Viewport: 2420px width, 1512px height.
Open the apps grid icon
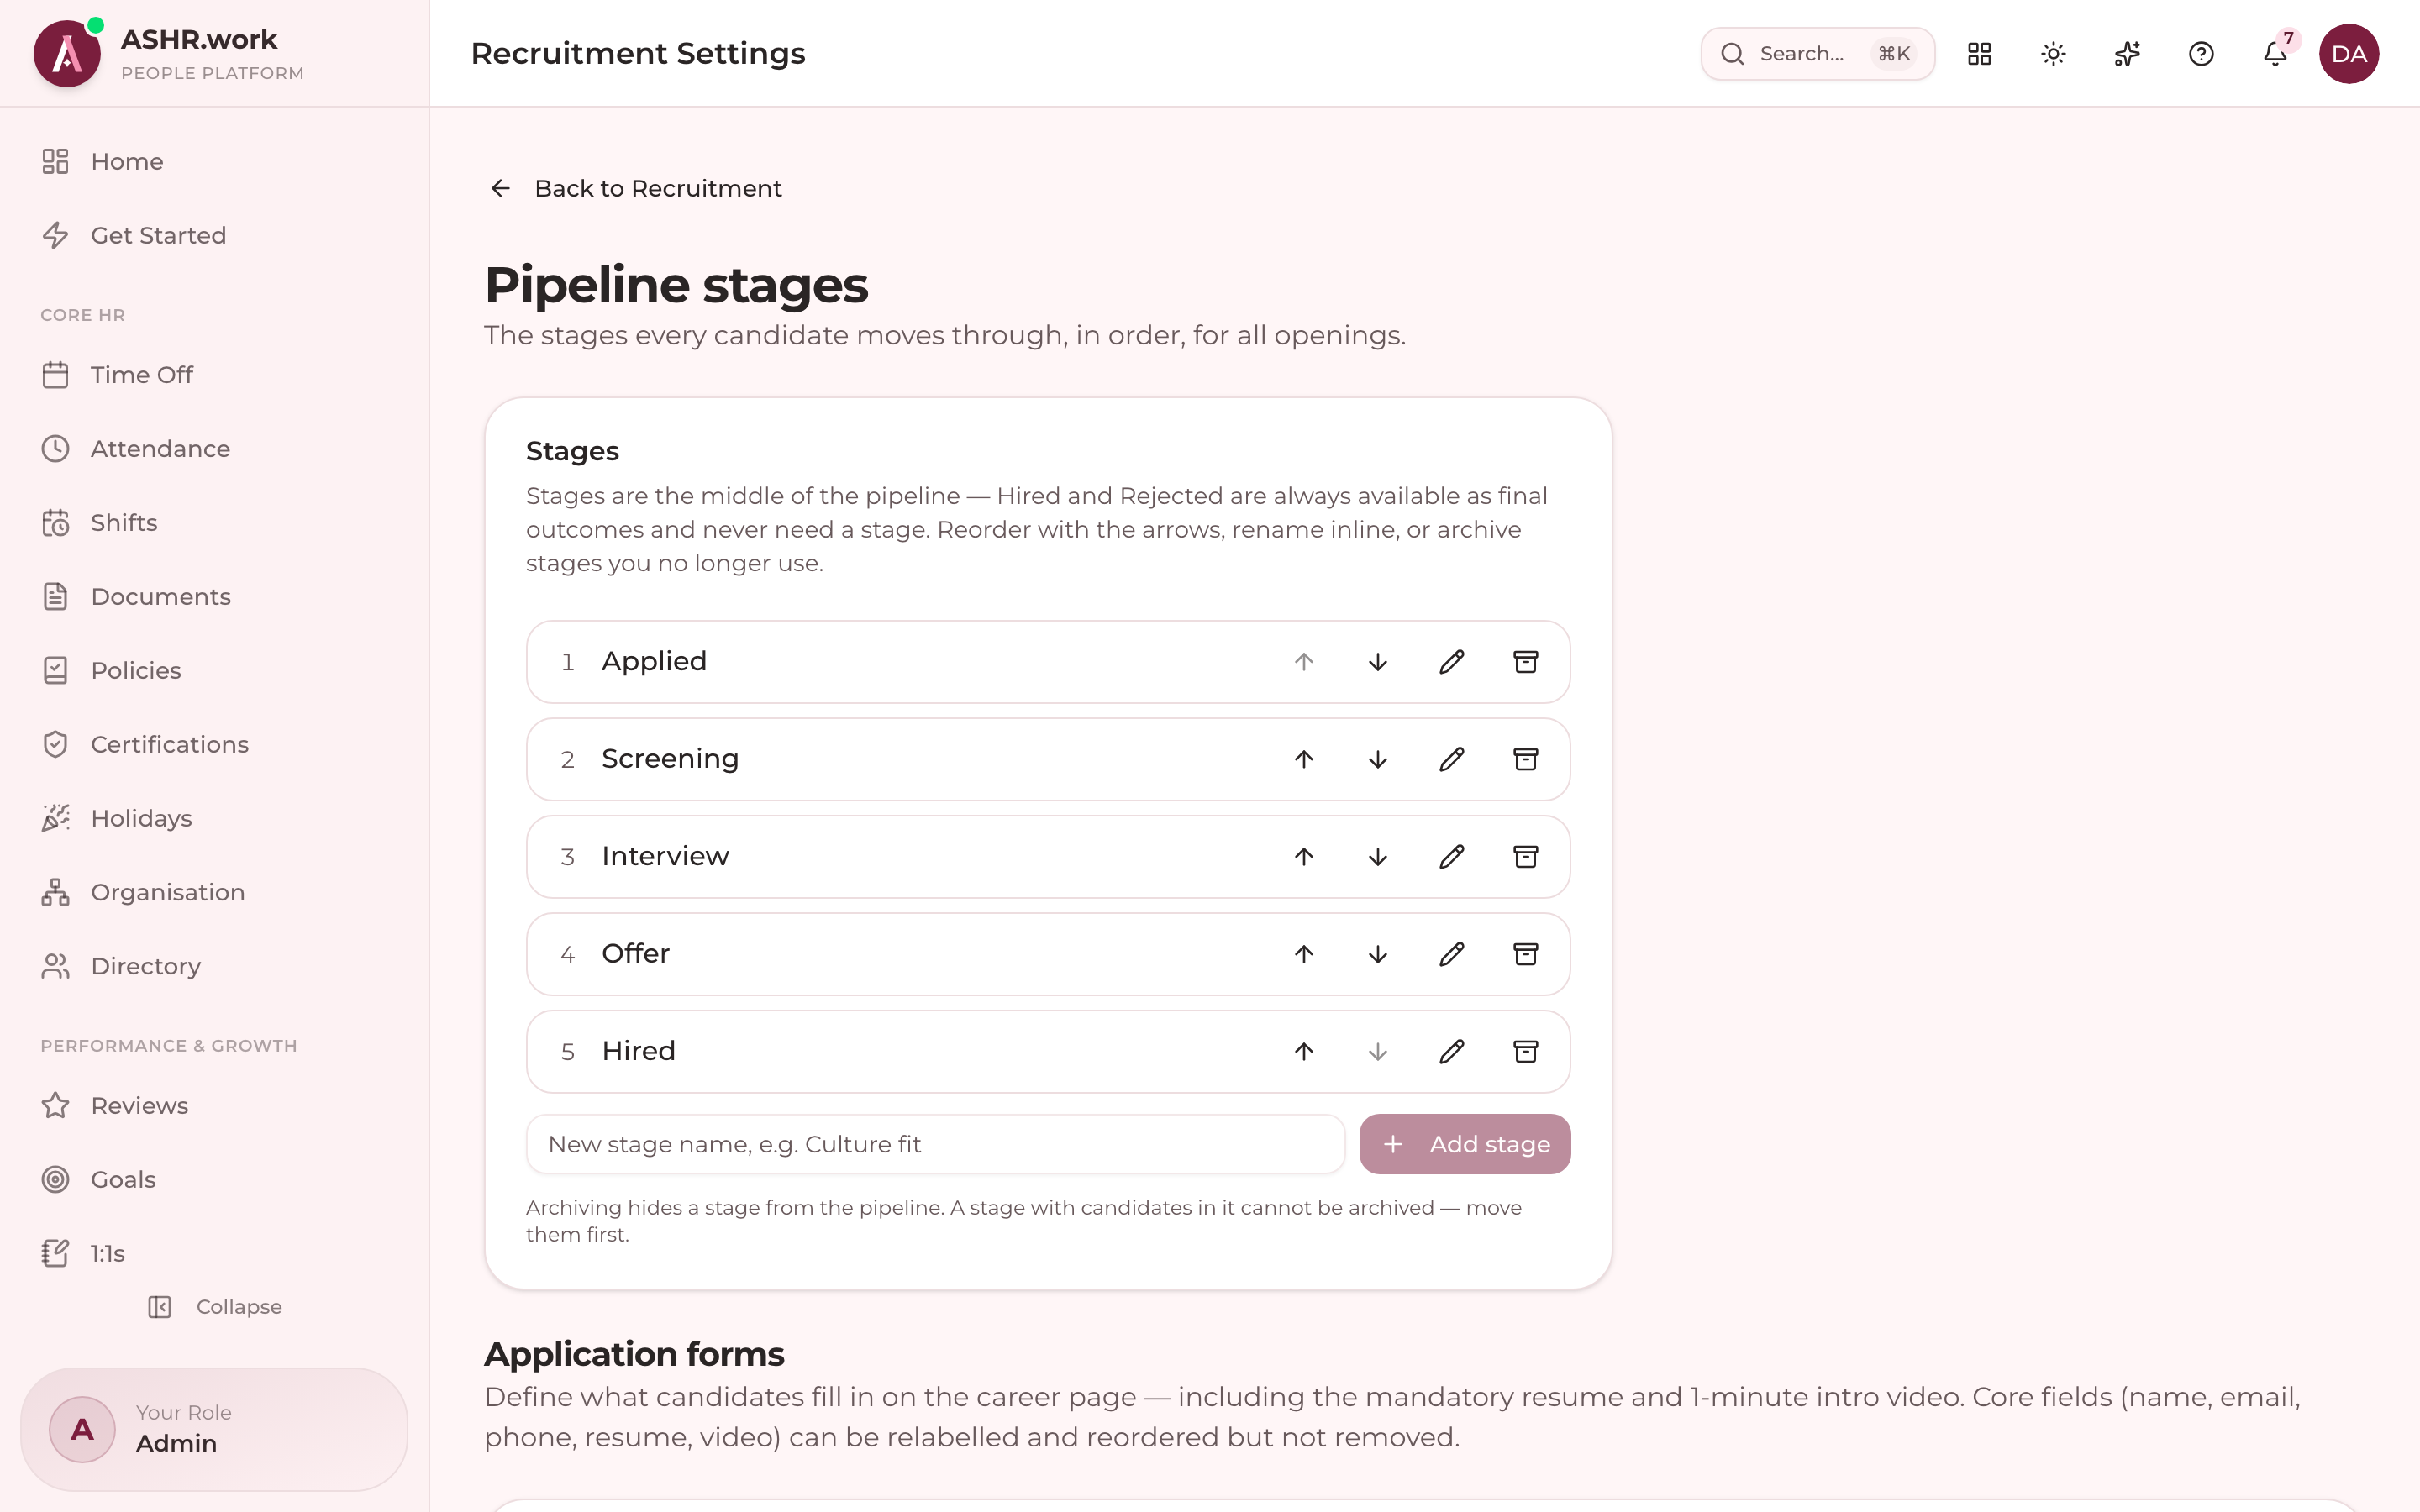1979,53
